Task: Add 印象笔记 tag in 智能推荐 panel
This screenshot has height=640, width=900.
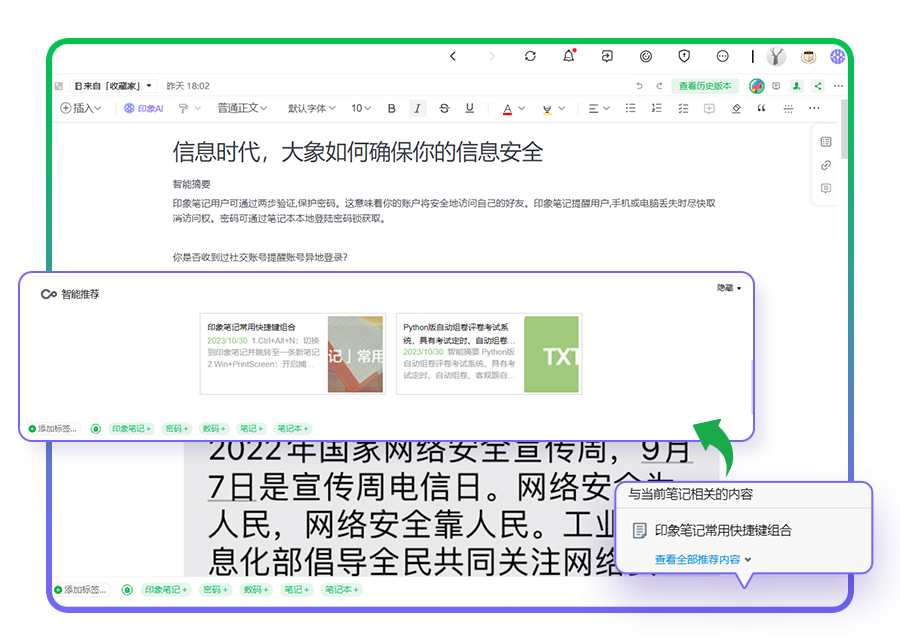Action: click(131, 429)
